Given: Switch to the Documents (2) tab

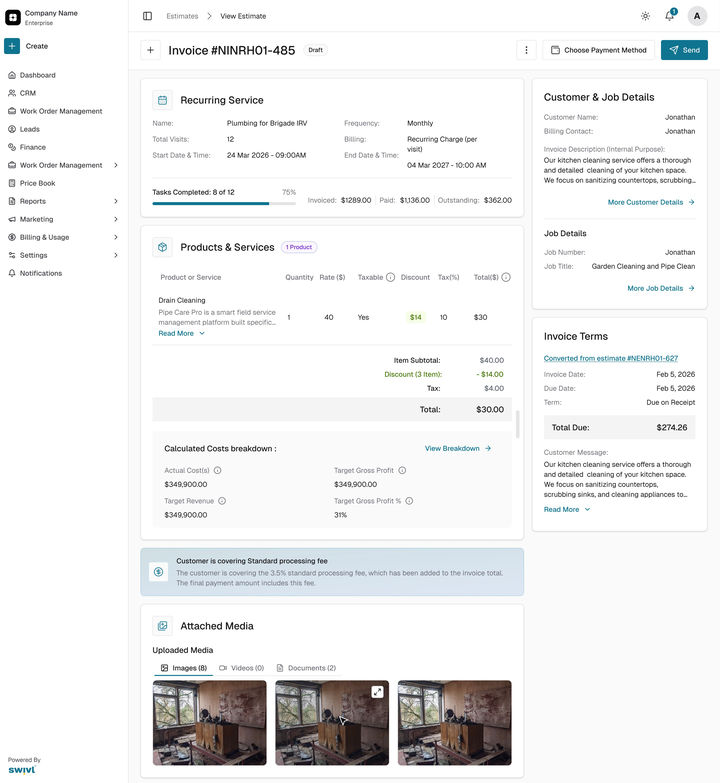Looking at the screenshot, I should pyautogui.click(x=306, y=668).
